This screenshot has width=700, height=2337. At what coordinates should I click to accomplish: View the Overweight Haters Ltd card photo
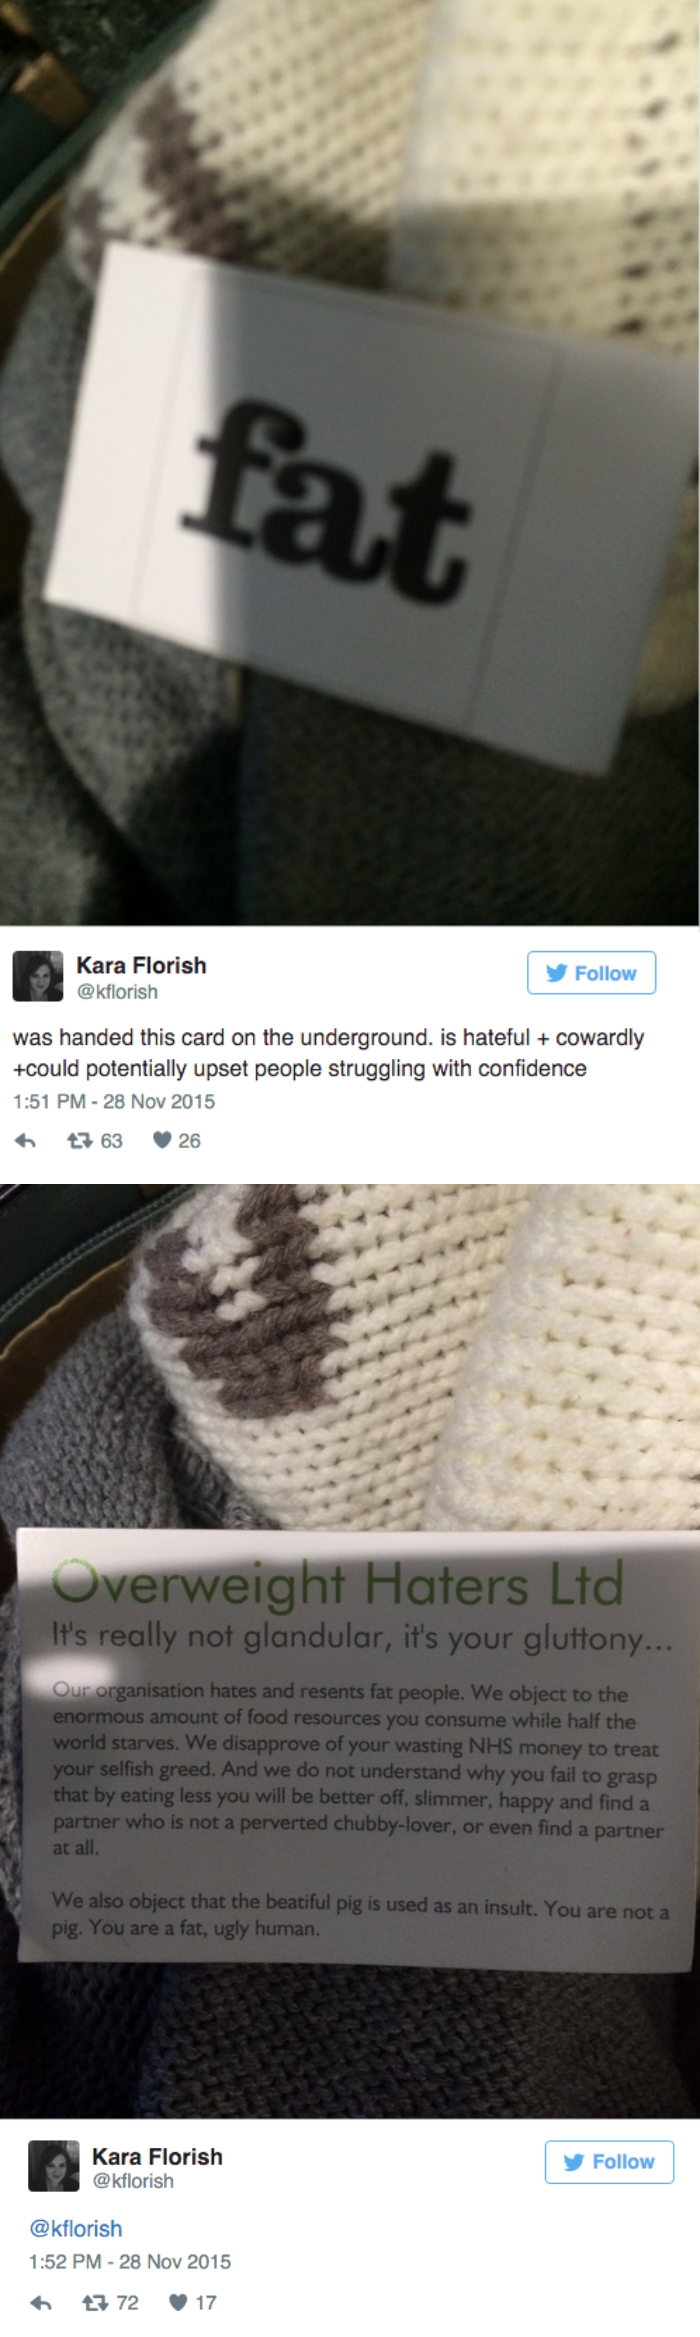(350, 1651)
